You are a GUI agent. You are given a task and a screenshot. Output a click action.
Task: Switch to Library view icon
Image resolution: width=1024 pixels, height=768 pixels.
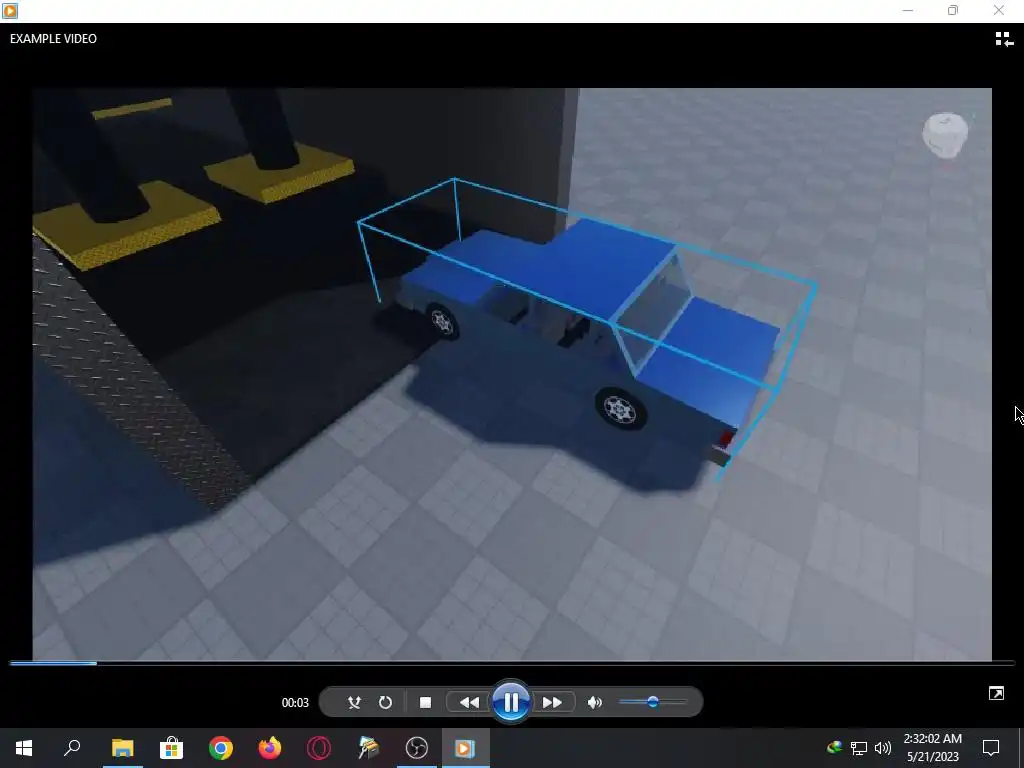[x=1004, y=40]
